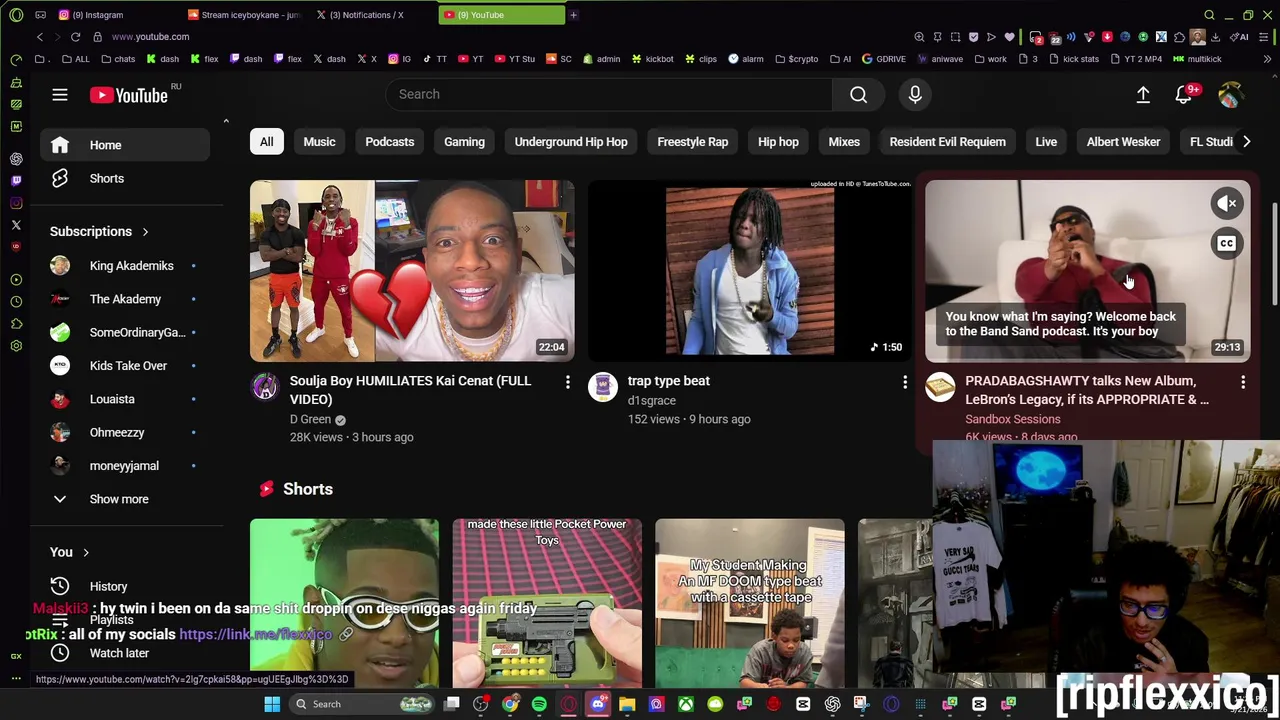Open options for PRADABAGSHAWTY video

(1243, 382)
